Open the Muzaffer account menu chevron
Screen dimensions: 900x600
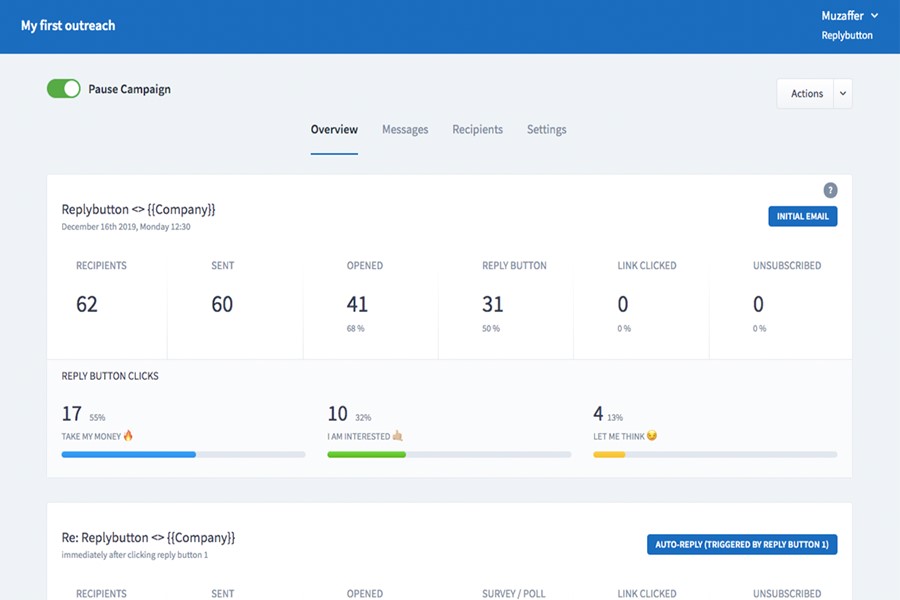tap(874, 16)
